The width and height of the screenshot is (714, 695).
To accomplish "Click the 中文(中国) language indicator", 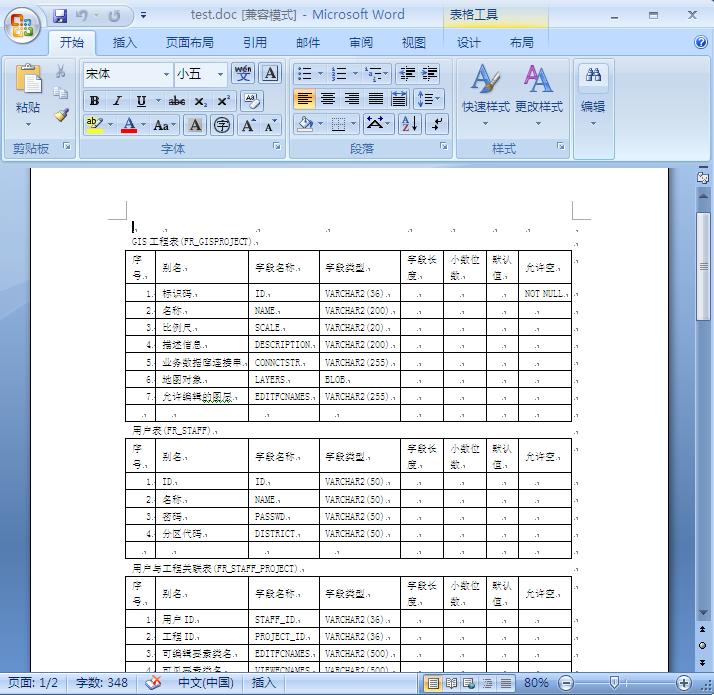I will coord(206,683).
